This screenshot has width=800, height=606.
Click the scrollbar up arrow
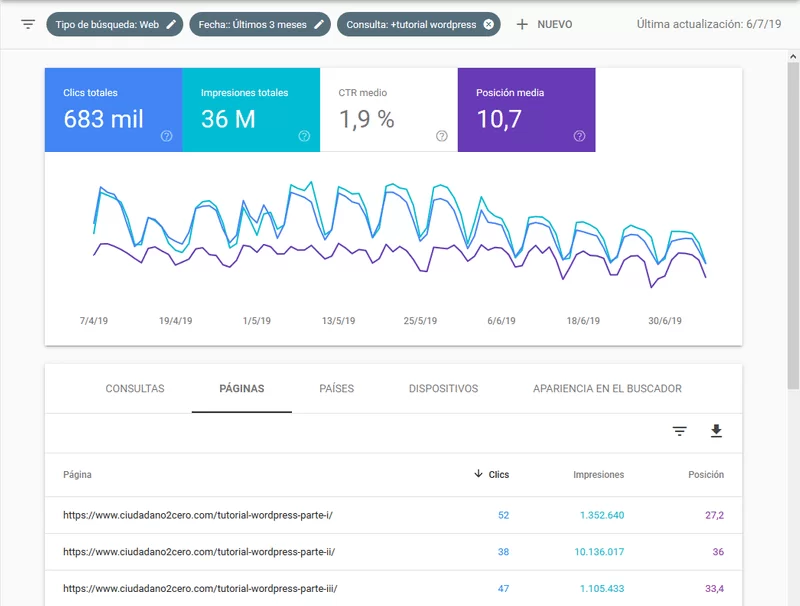click(x=793, y=56)
